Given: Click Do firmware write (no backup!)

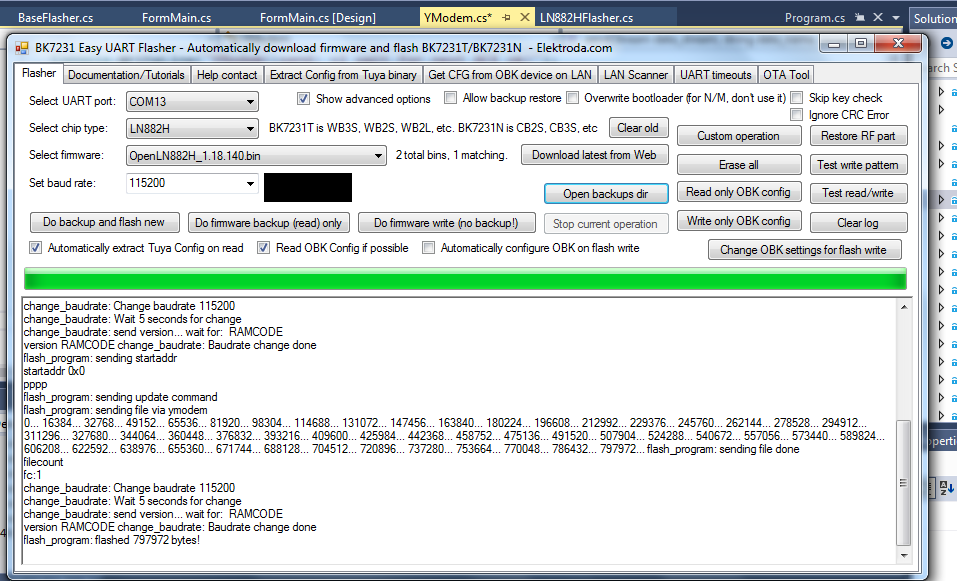Looking at the screenshot, I should pyautogui.click(x=446, y=223).
